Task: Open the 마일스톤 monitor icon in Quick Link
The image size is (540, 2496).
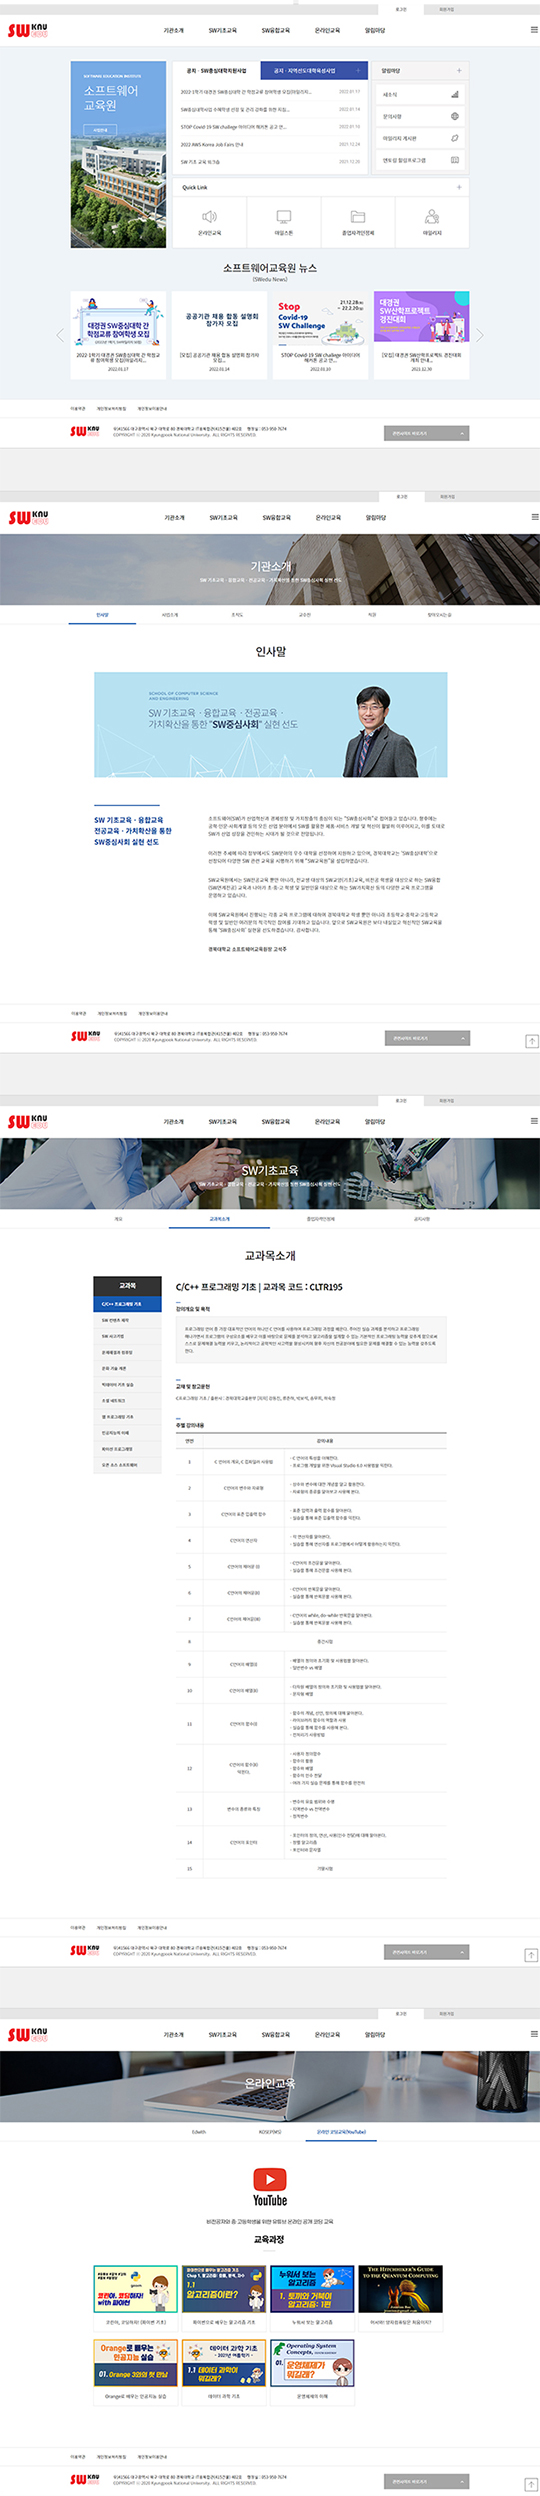Action: tap(284, 217)
